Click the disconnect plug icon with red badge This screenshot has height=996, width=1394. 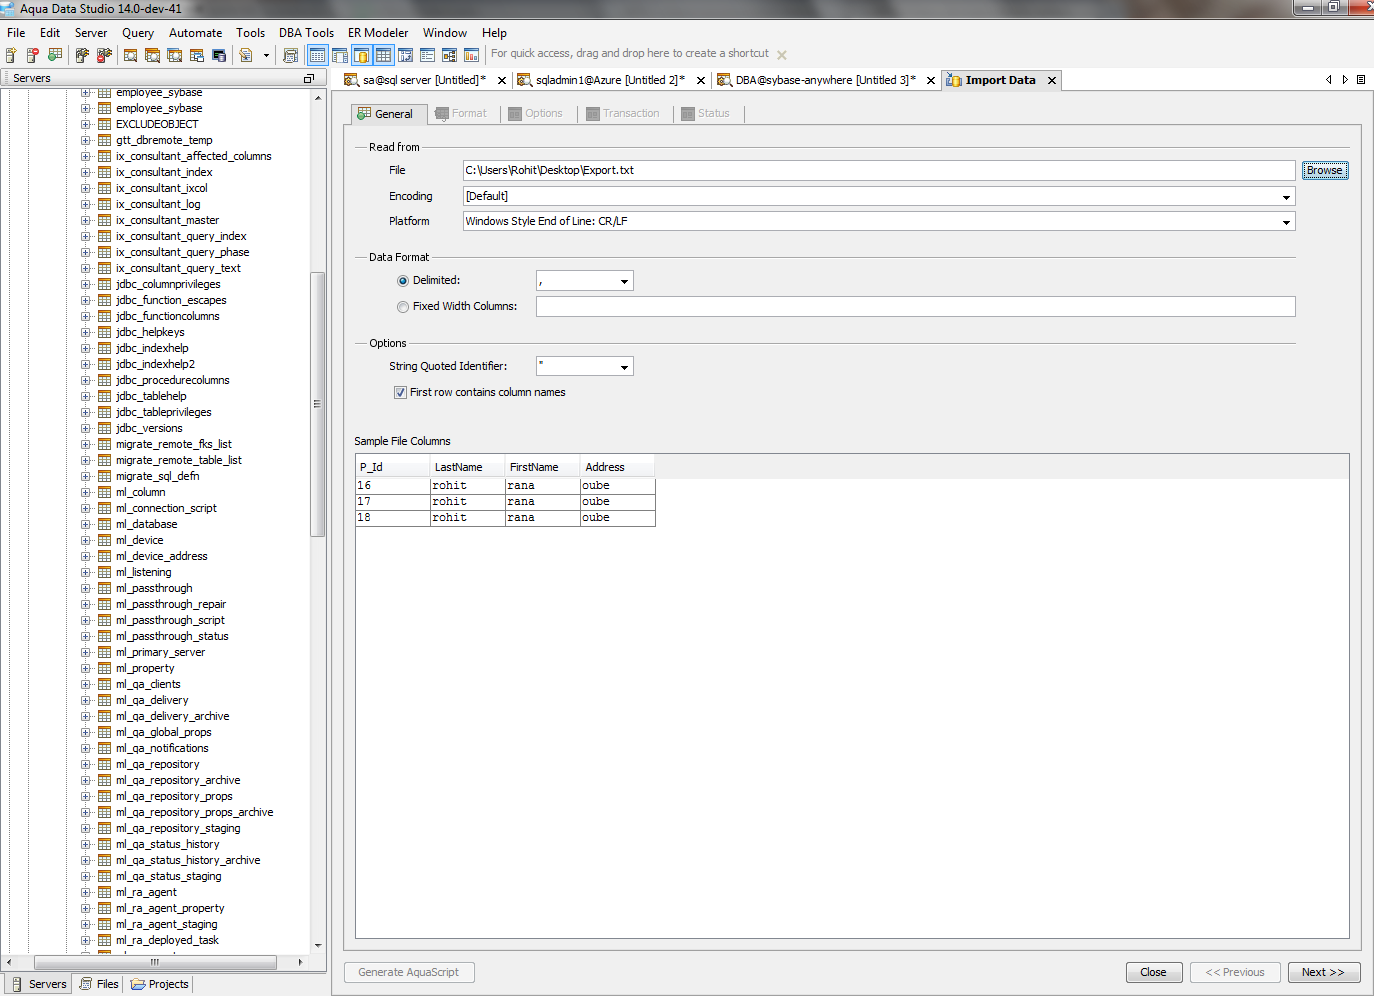pyautogui.click(x=104, y=55)
